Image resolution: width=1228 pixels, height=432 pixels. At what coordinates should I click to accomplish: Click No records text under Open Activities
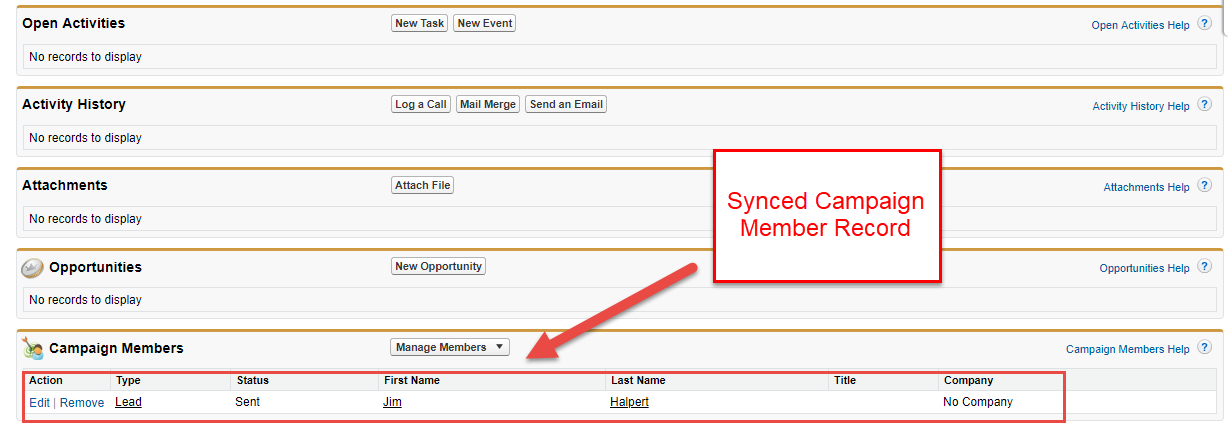[85, 57]
